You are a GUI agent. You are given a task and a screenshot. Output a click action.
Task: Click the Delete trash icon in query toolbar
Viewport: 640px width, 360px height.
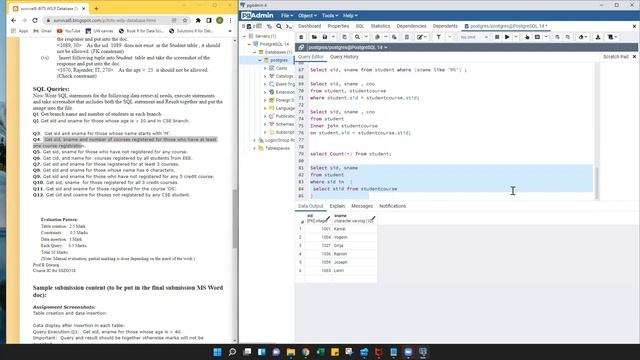407,37
